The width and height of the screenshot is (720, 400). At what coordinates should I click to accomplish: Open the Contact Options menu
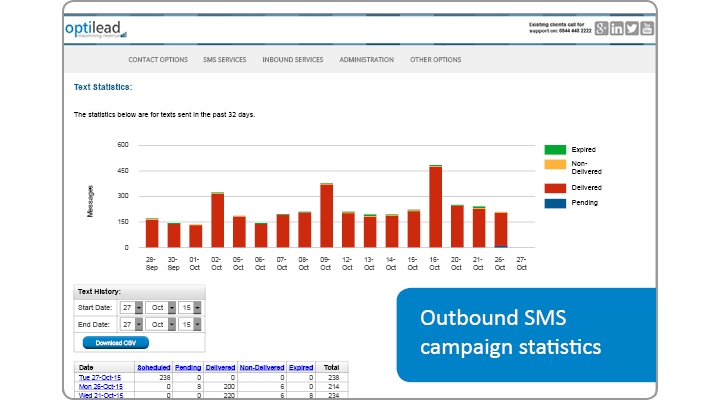158,60
